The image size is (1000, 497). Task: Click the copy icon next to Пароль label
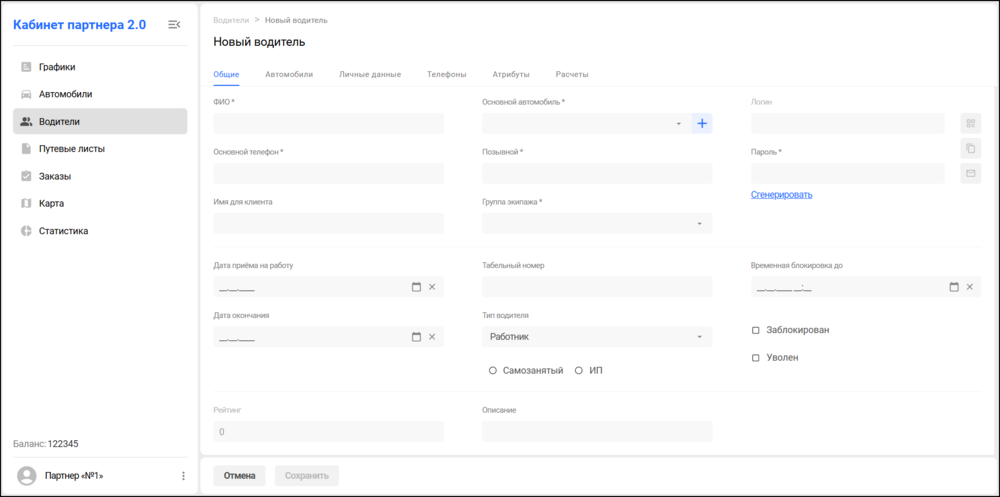coord(971,148)
